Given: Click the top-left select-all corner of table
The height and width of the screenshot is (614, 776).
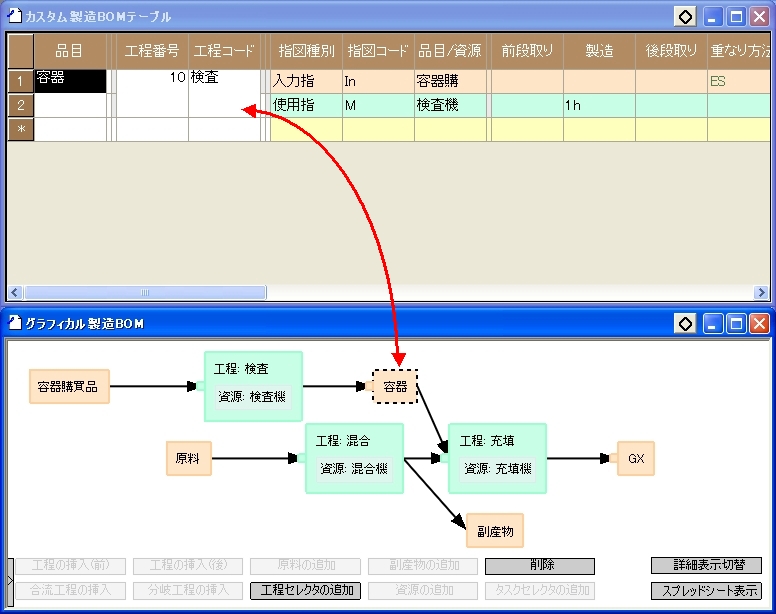Looking at the screenshot, I should click(x=21, y=51).
